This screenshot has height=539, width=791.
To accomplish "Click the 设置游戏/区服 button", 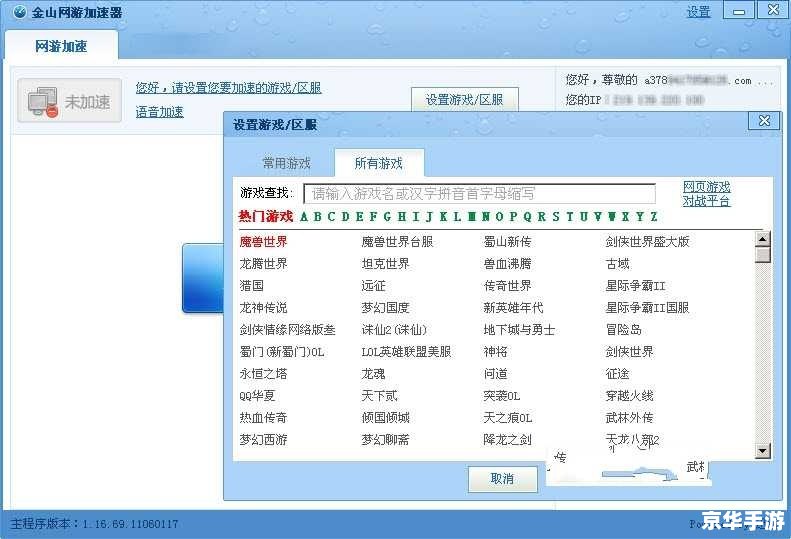I will [464, 99].
